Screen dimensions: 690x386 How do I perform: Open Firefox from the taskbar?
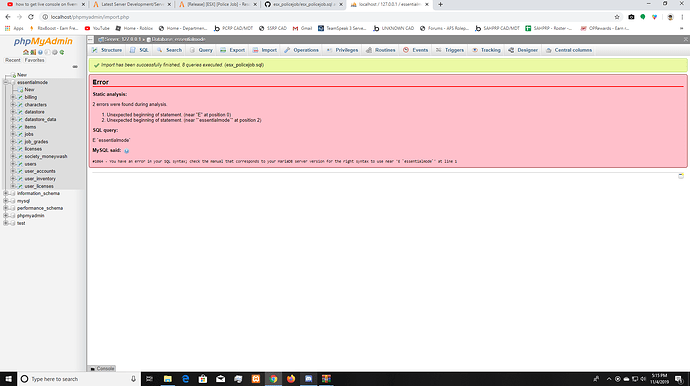[x=291, y=379]
